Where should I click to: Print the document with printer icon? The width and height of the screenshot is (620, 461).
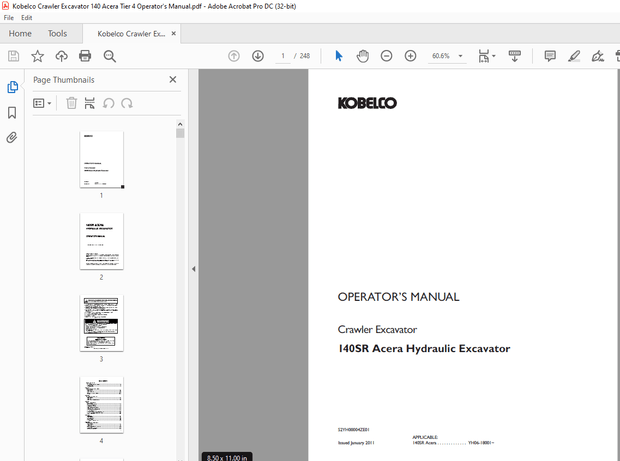85,56
